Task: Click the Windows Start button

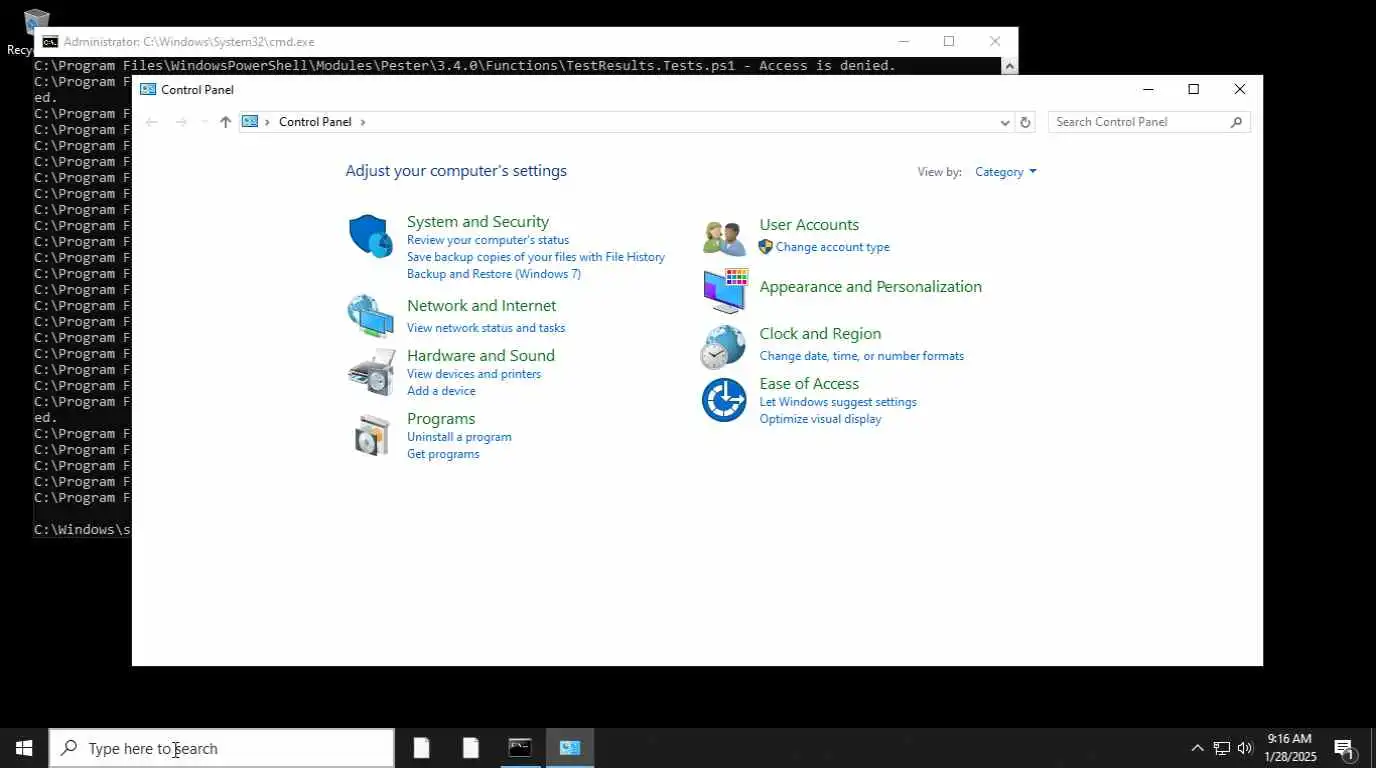Action: click(x=24, y=748)
